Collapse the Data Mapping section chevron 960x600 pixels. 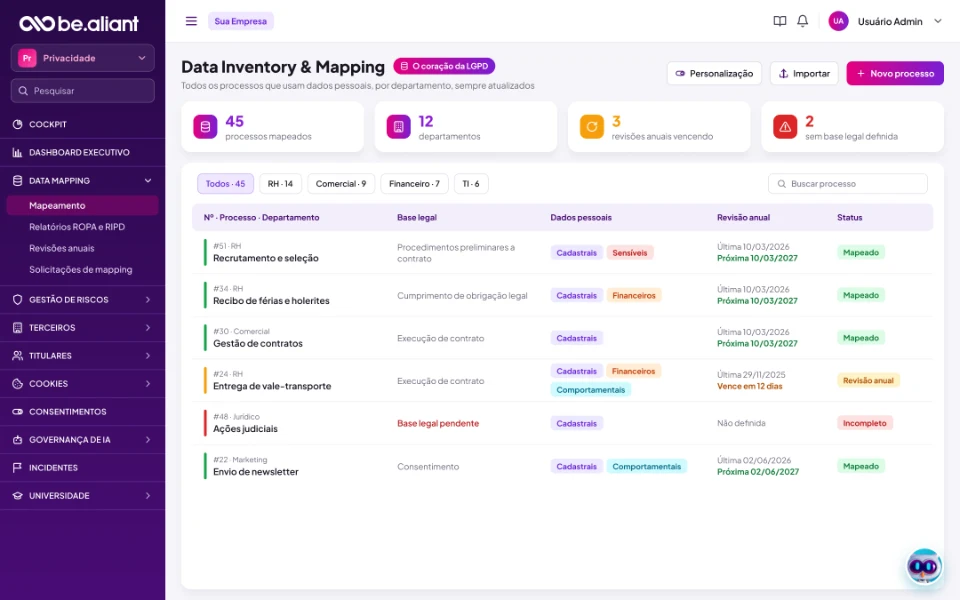pos(148,181)
